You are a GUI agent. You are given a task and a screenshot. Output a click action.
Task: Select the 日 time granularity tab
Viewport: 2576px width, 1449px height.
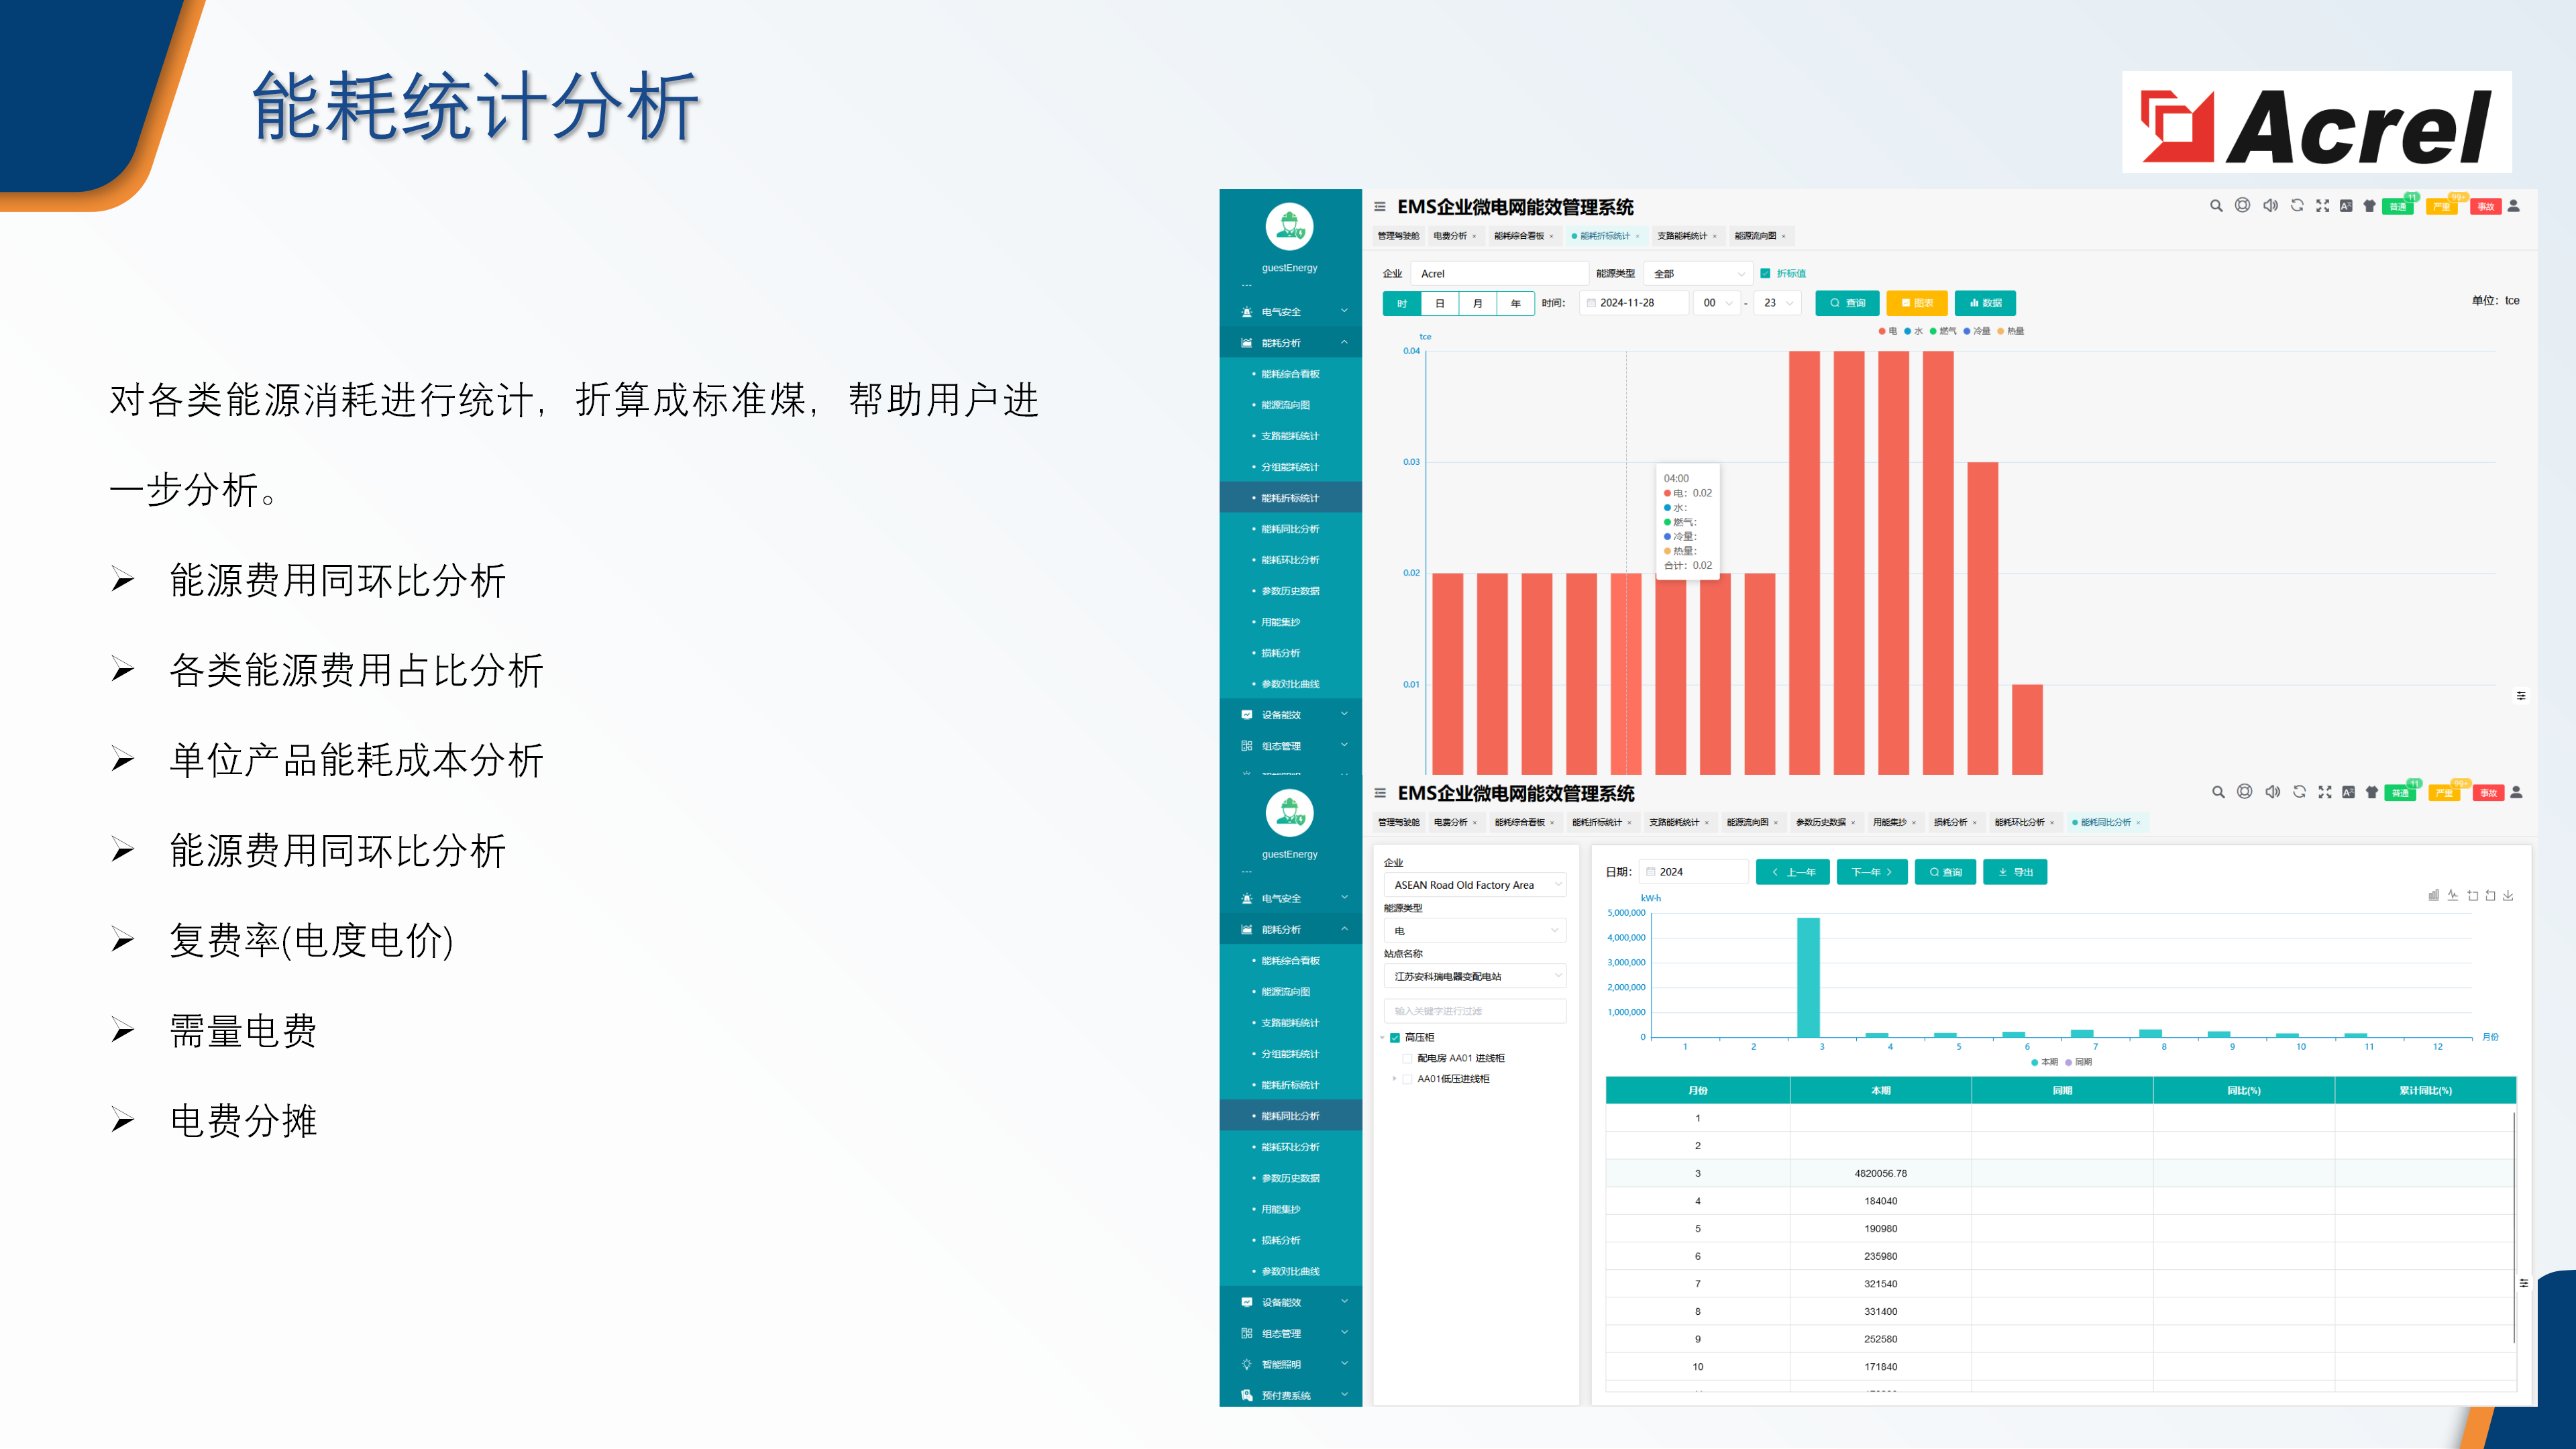[x=1439, y=303]
